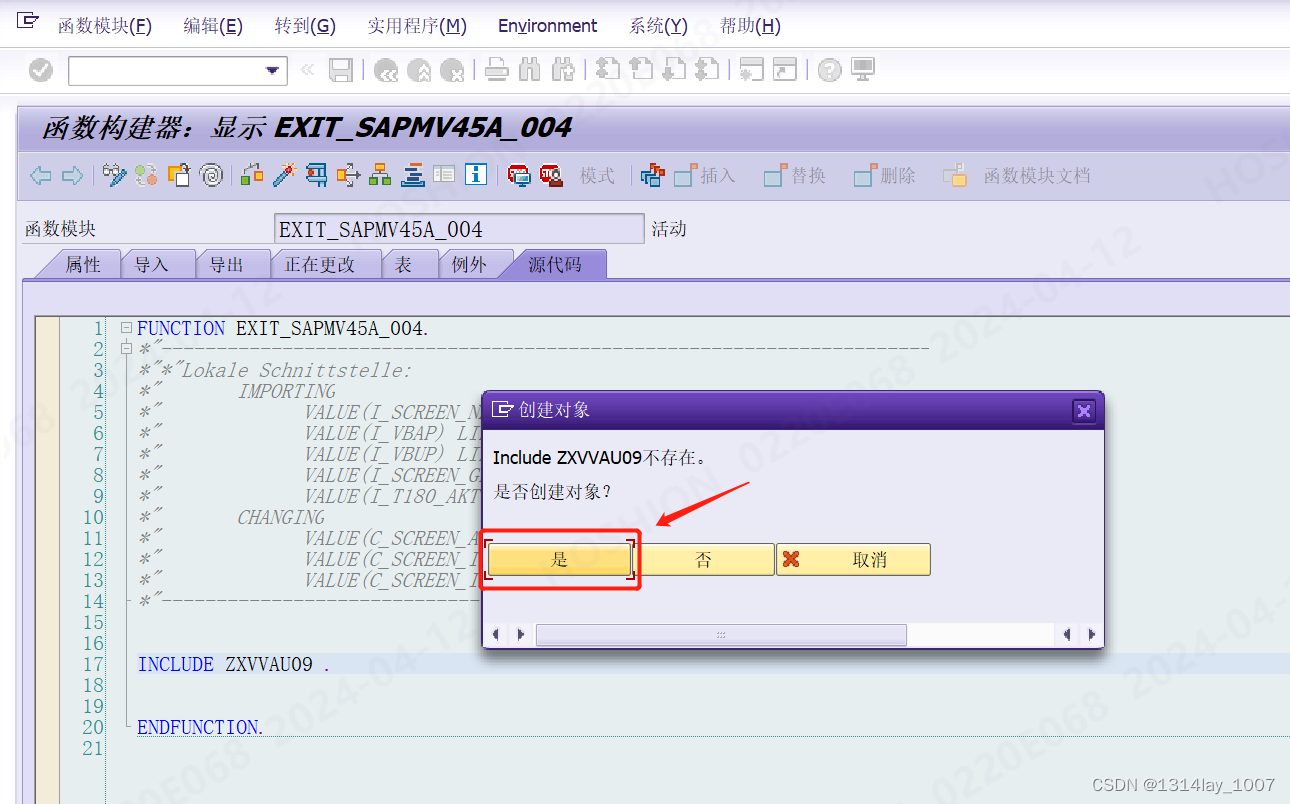Click the Customize Local Layout monitor icon
The width and height of the screenshot is (1290, 804).
click(862, 70)
